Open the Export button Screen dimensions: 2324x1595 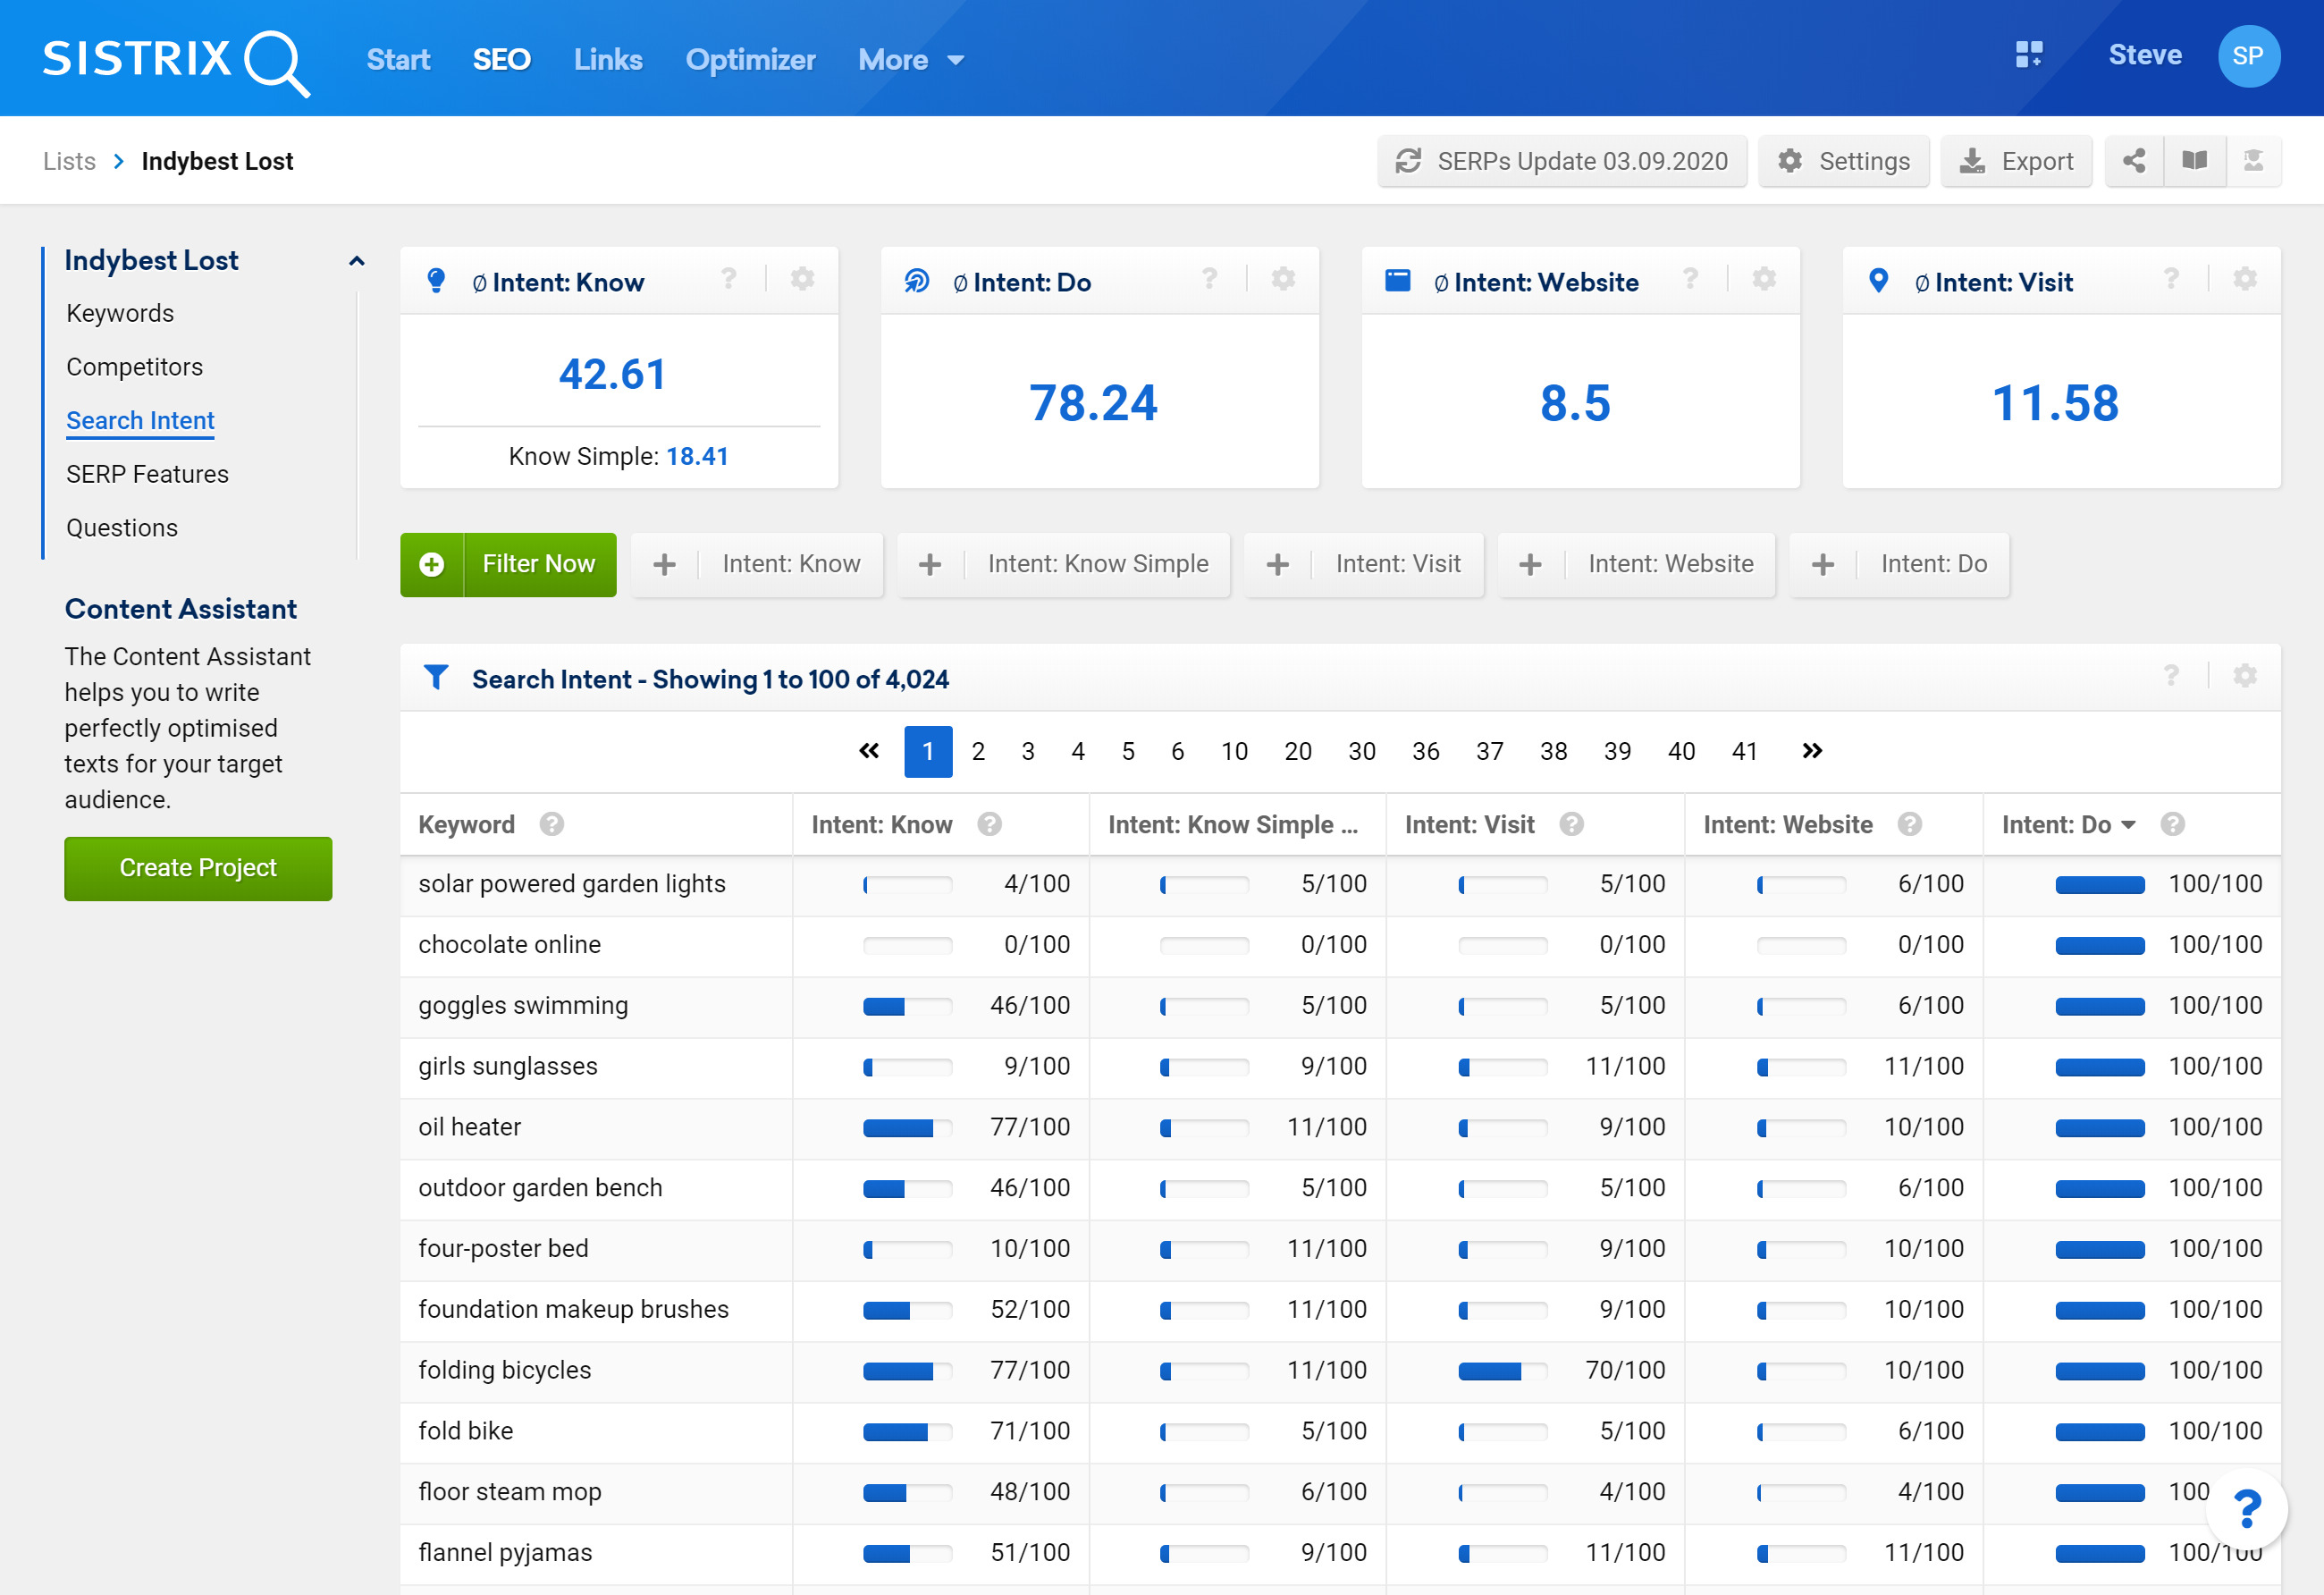pyautogui.click(x=2016, y=161)
